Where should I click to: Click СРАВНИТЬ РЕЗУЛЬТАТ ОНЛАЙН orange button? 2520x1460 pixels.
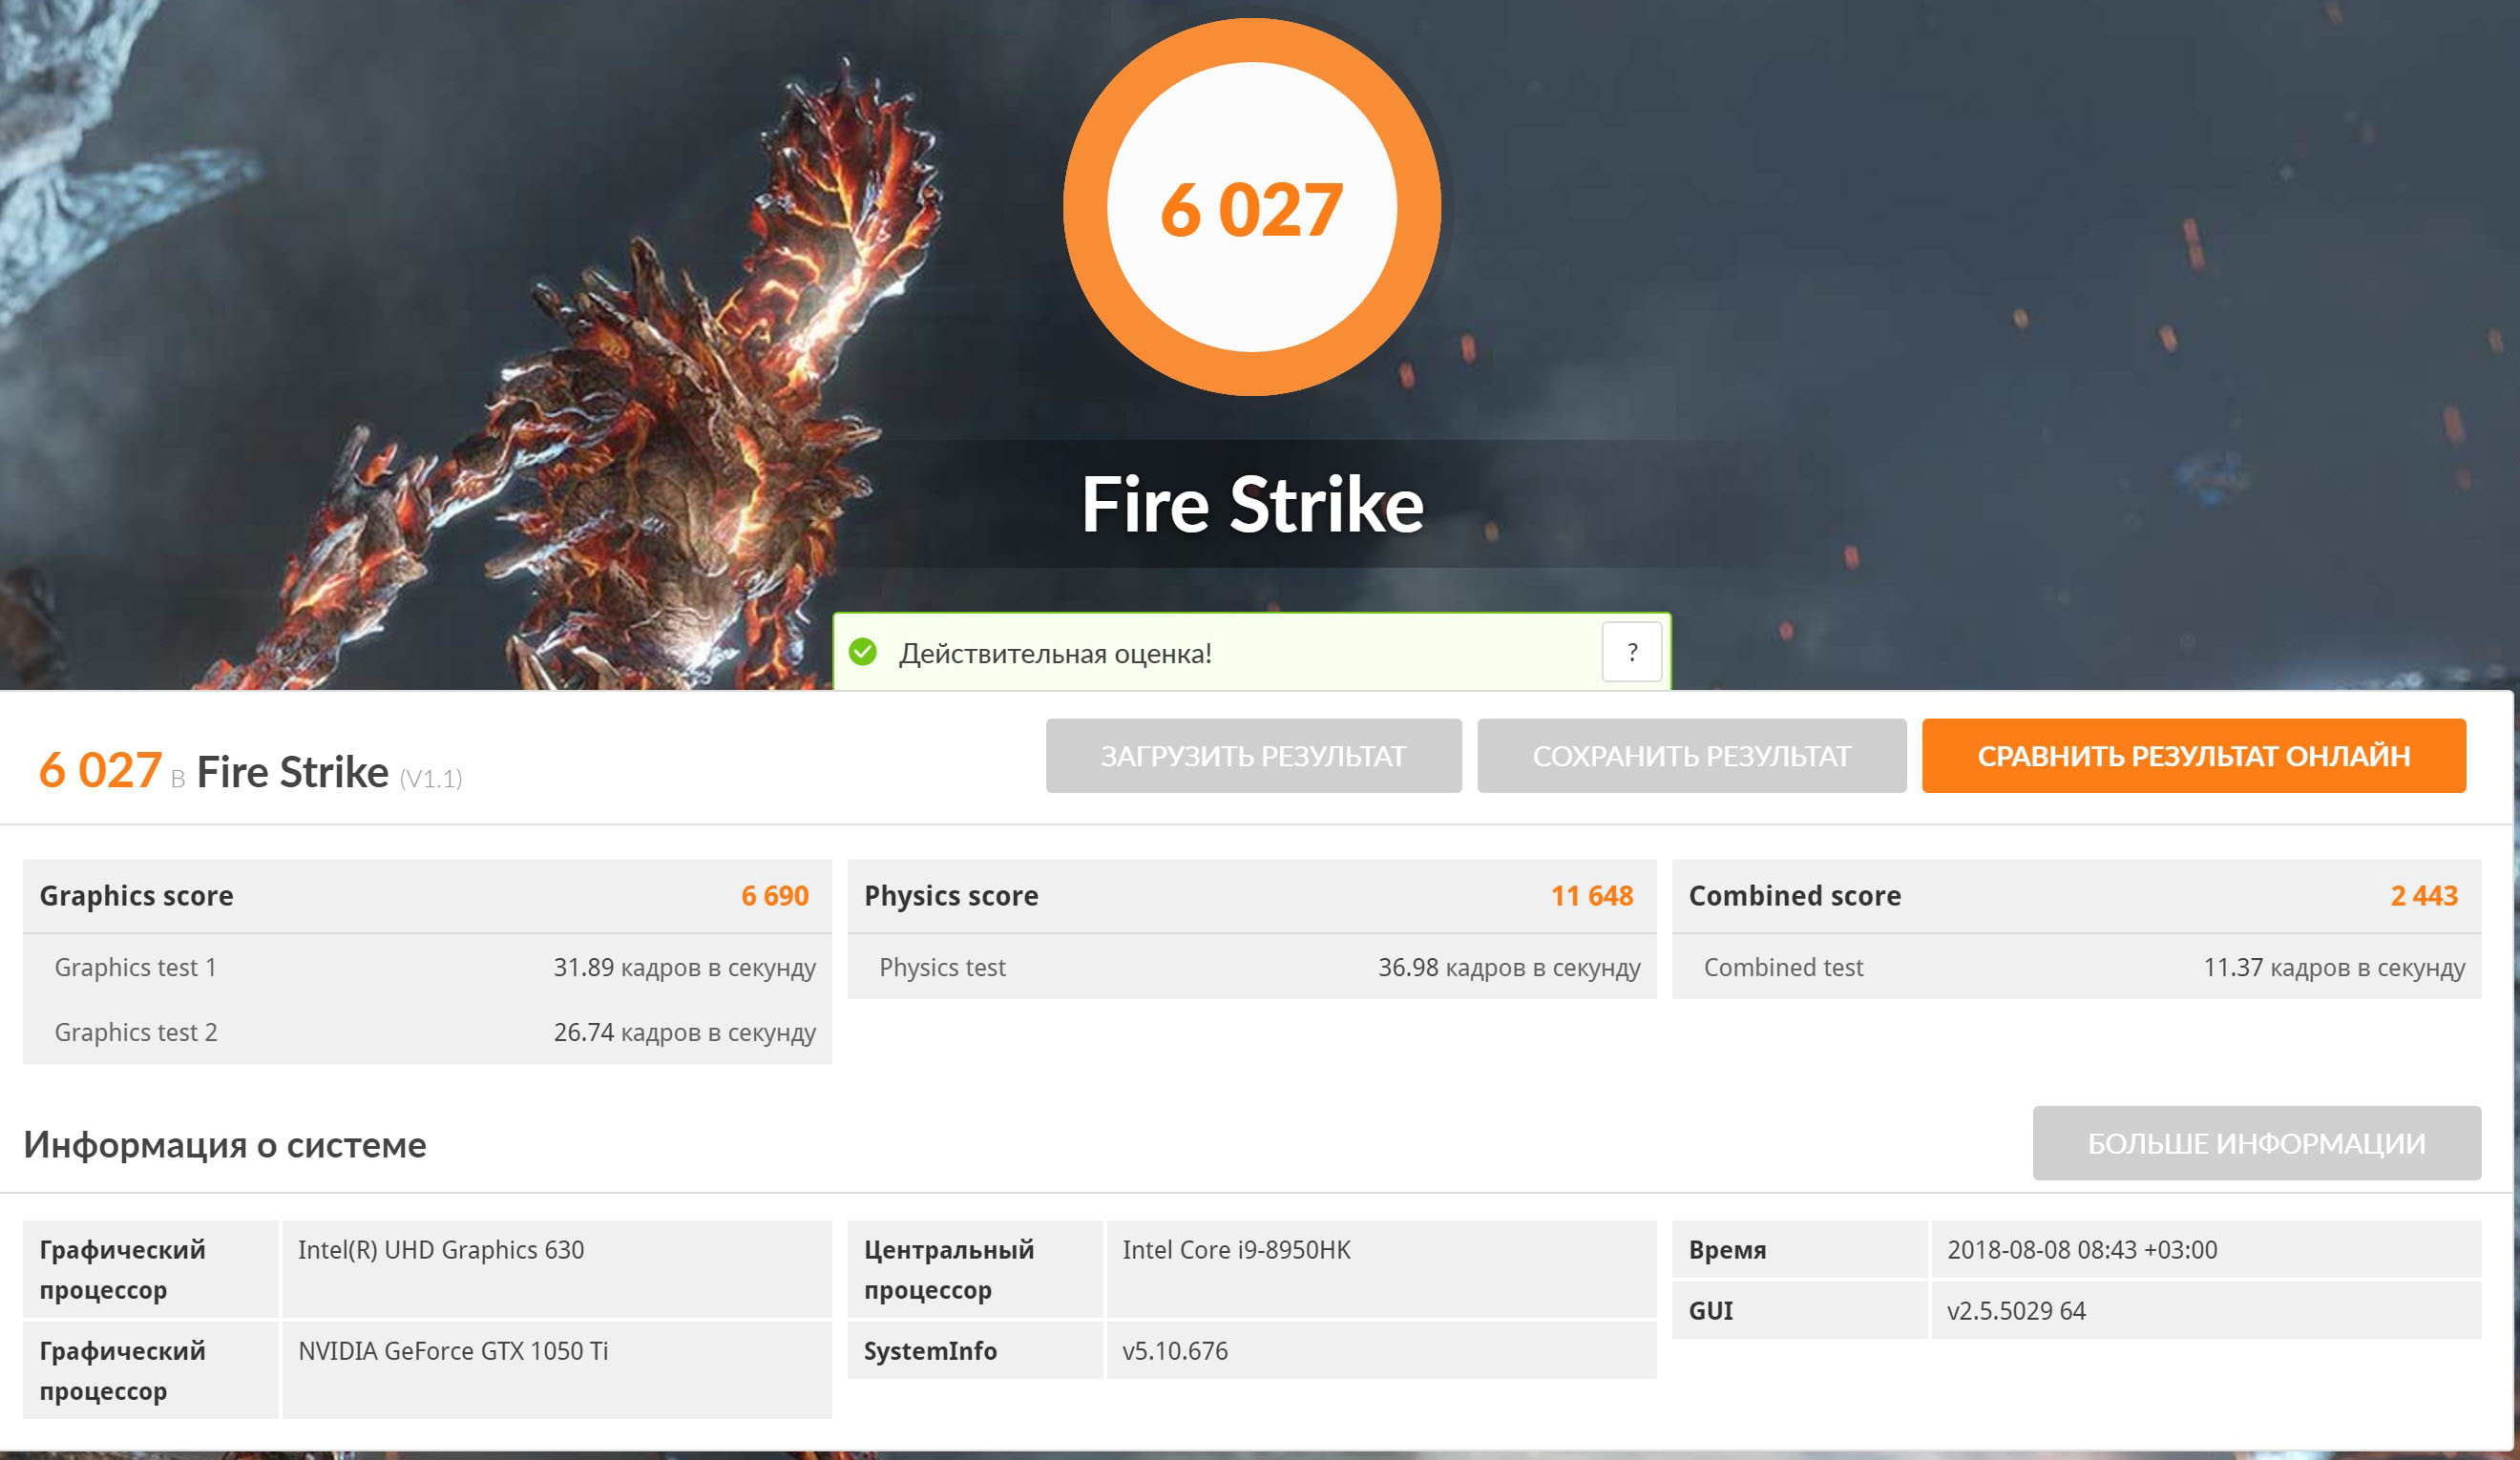[2193, 756]
